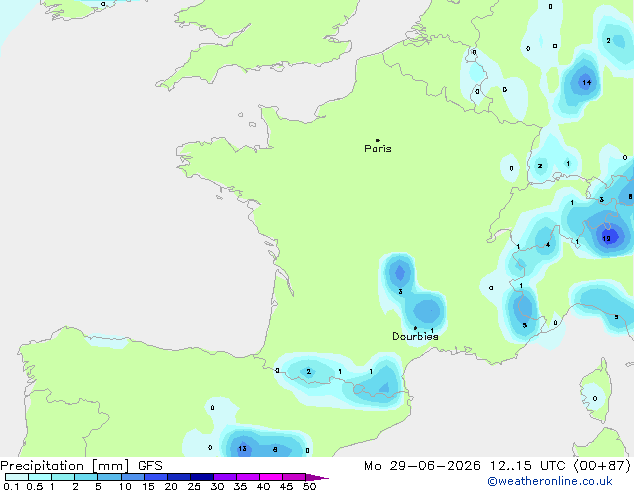
Task: Click the '50' legend label
Action: 309,486
